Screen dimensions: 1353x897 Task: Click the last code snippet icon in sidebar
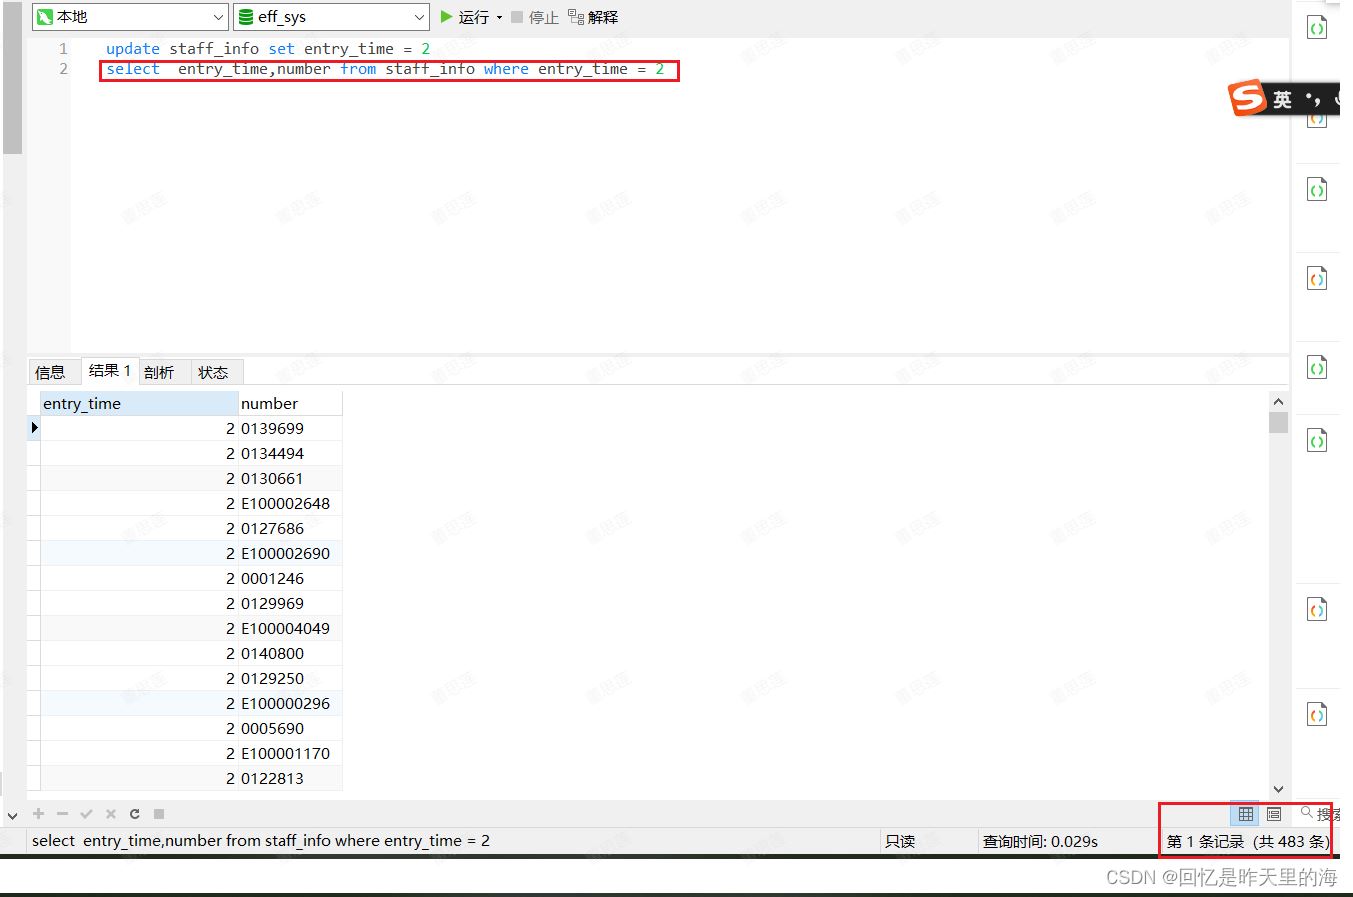click(1317, 714)
